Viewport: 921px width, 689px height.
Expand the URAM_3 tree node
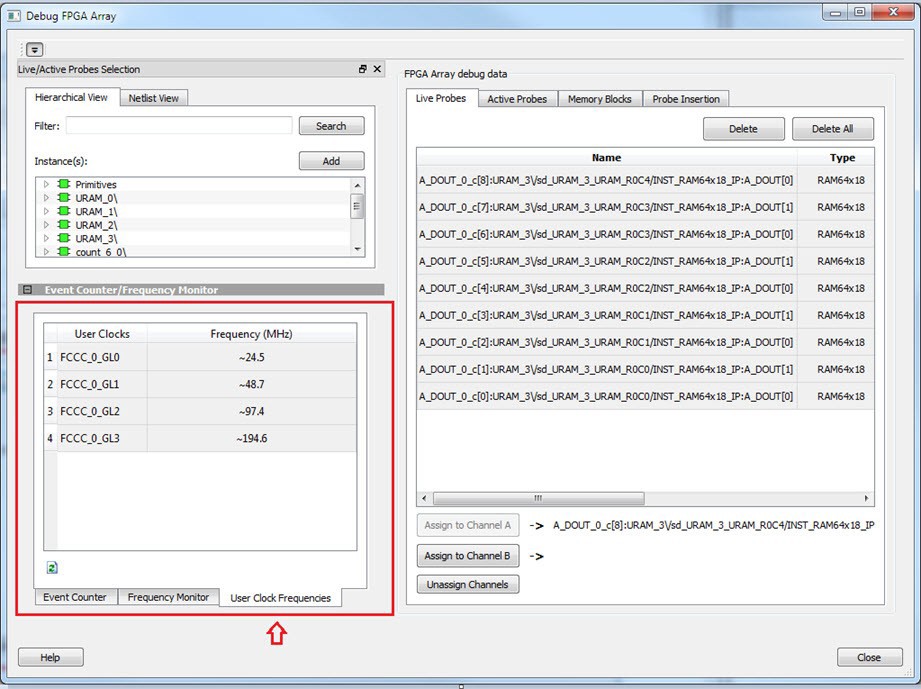46,239
